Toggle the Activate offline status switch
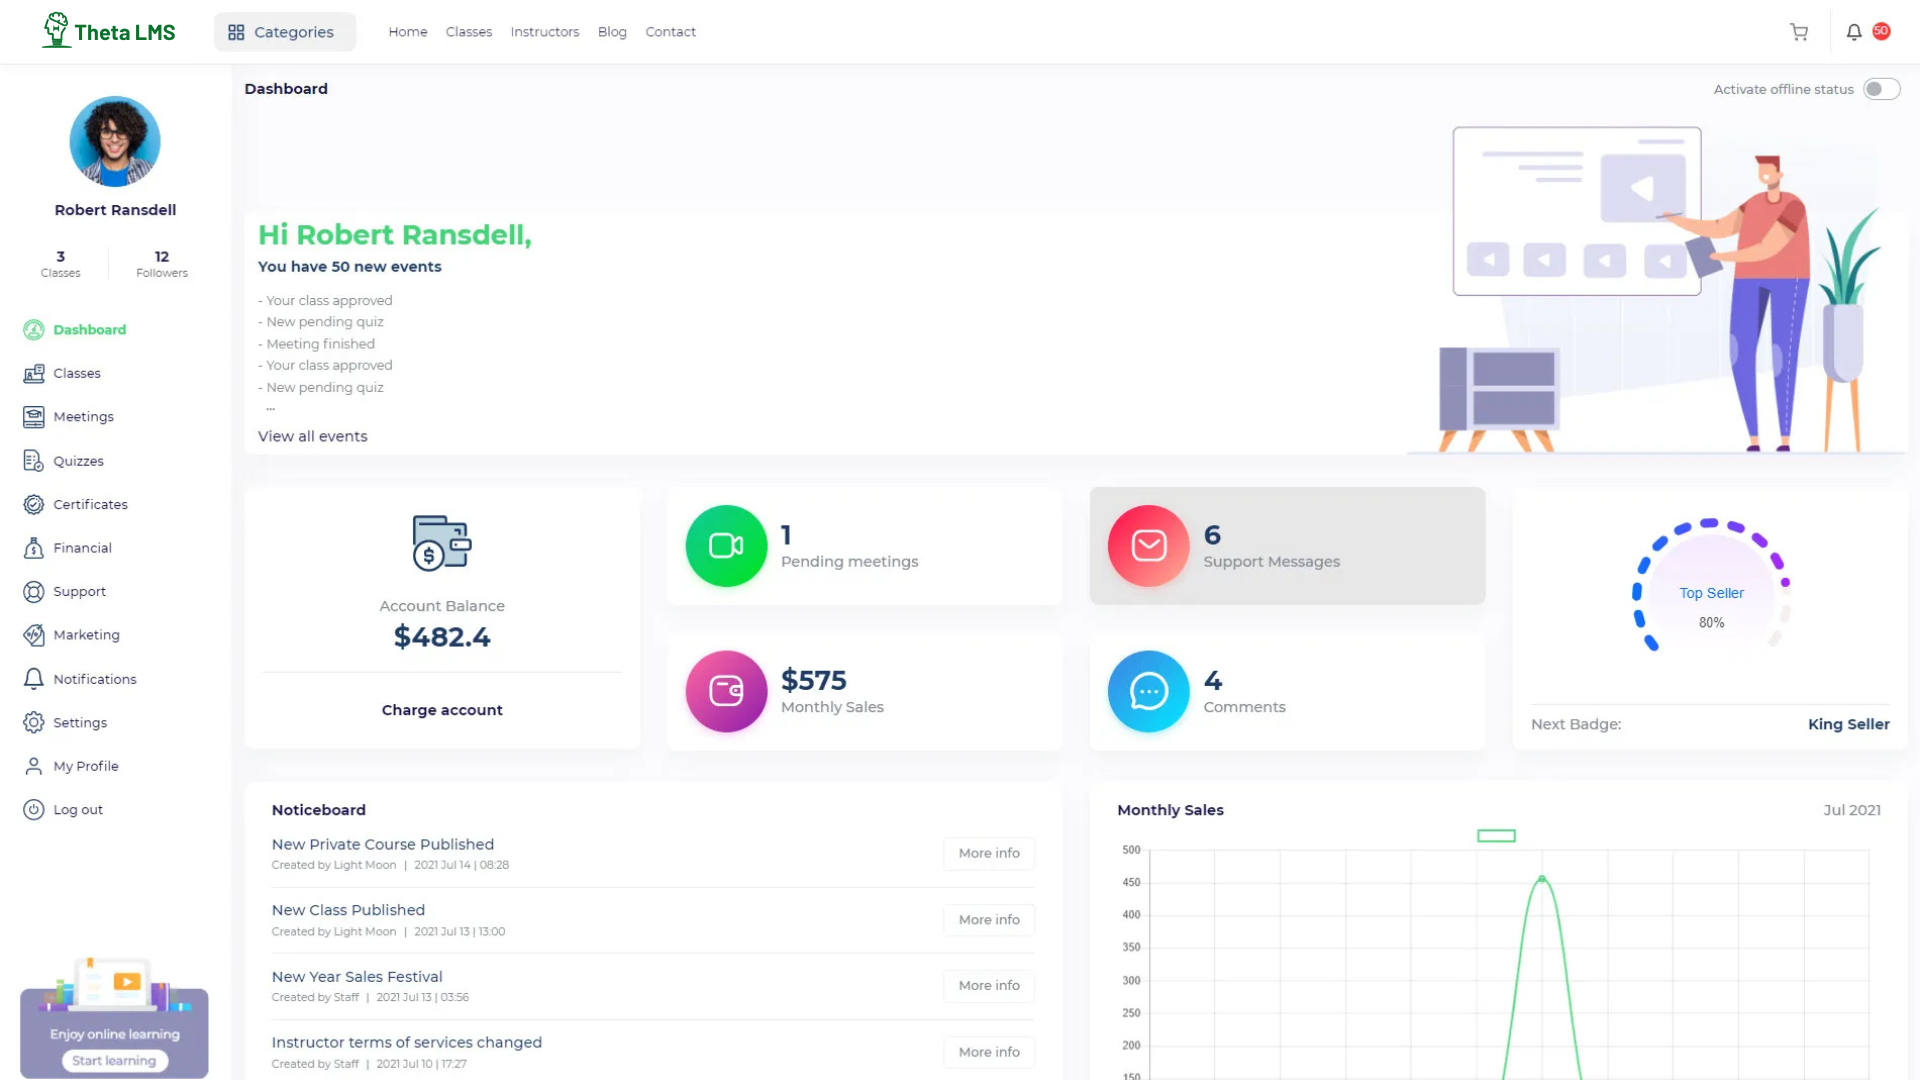 [1880, 89]
